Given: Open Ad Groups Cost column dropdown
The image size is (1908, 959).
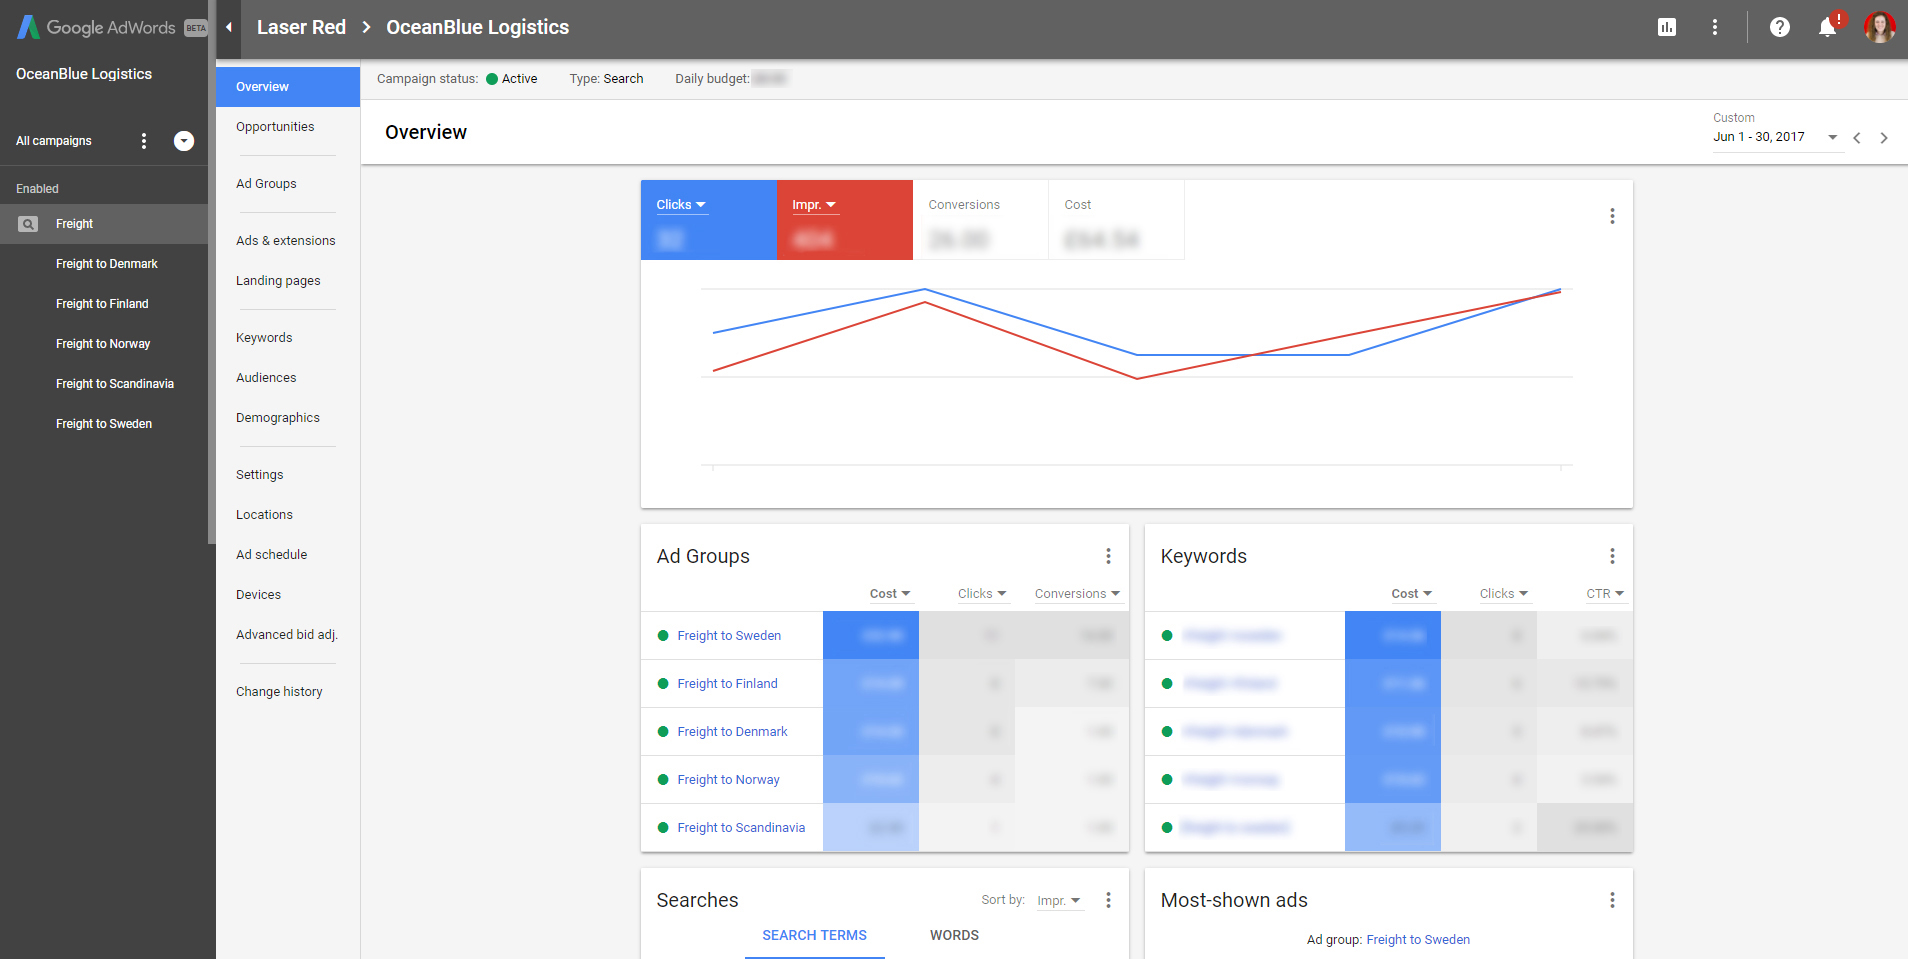Looking at the screenshot, I should click(x=890, y=594).
